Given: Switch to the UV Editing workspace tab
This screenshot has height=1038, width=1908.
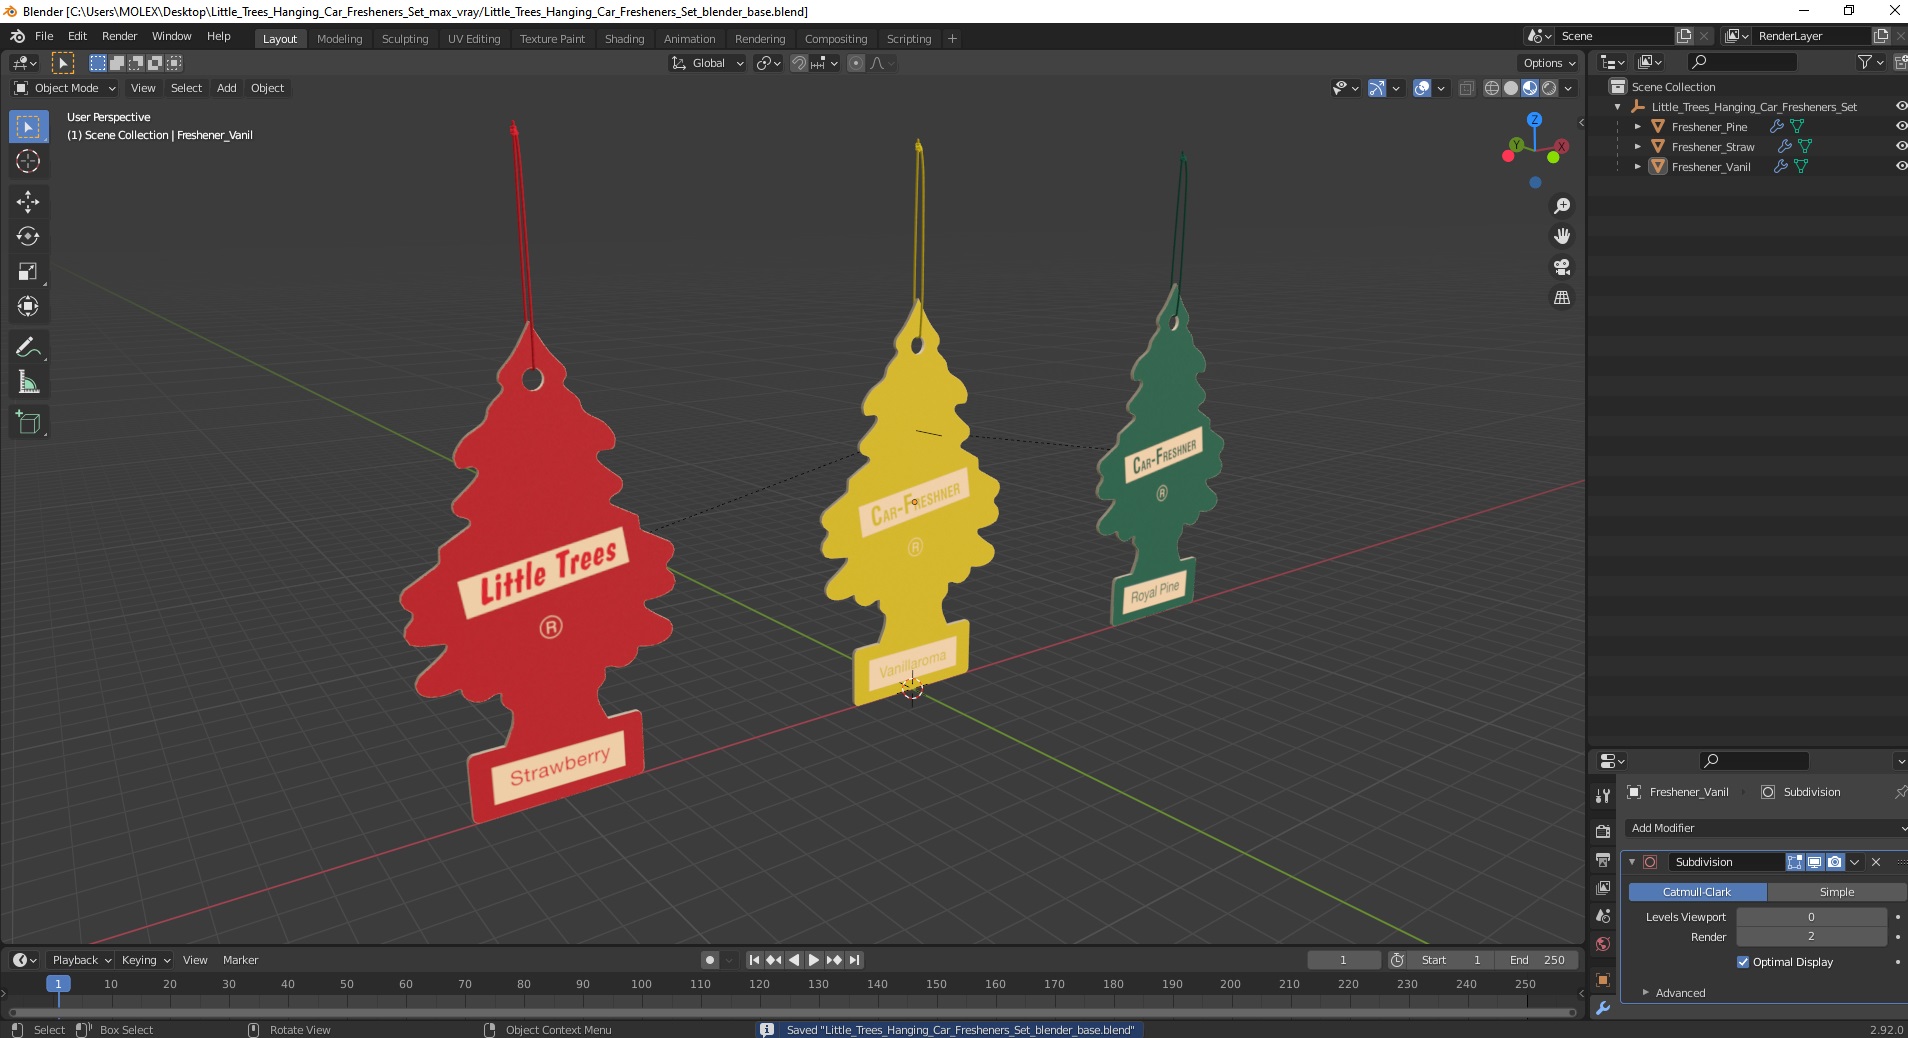Looking at the screenshot, I should point(474,39).
